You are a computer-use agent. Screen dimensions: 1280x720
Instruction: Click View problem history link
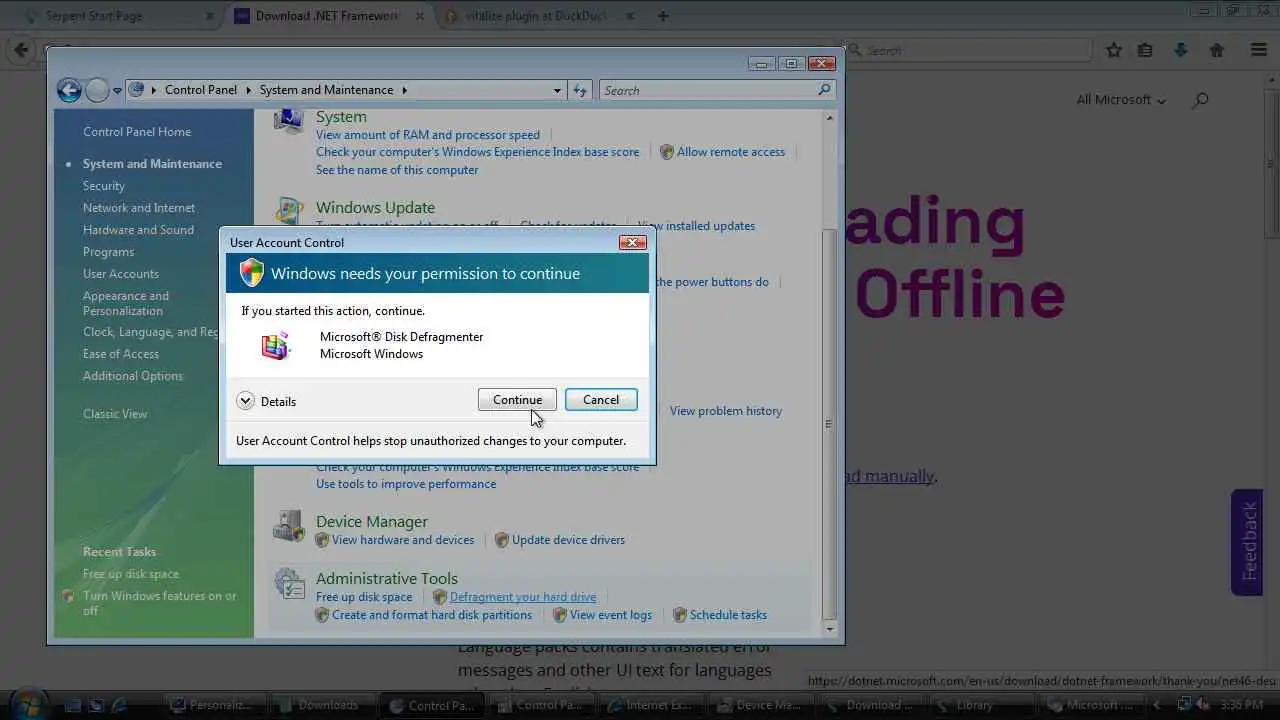pyautogui.click(x=726, y=411)
